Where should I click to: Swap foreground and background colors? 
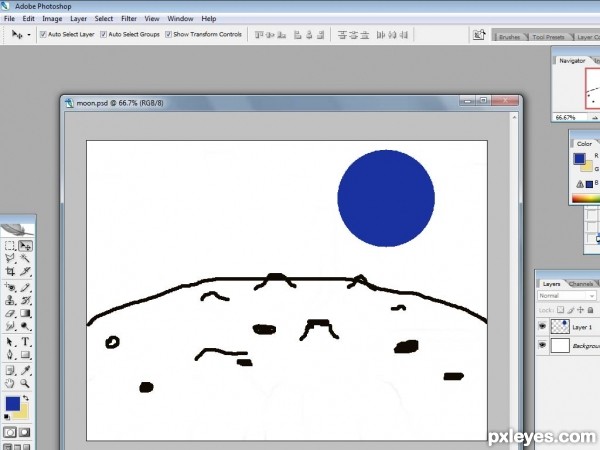click(x=26, y=398)
